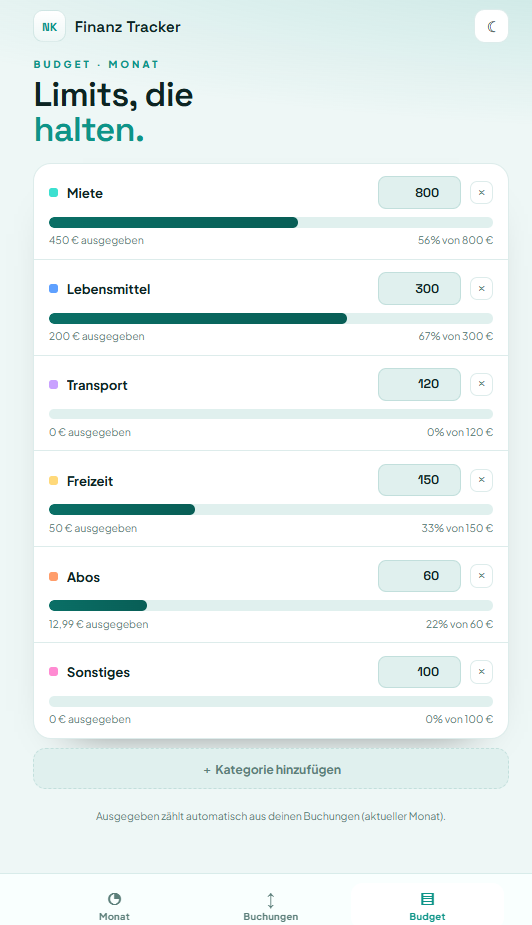Delete the Freizeit category

click(x=481, y=480)
